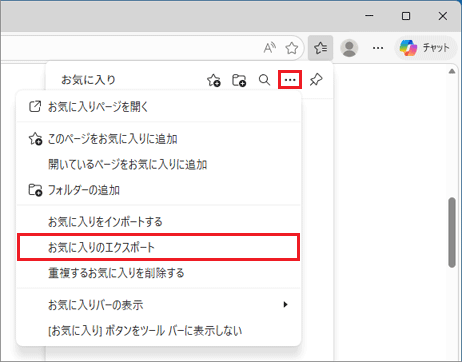Click the add folder icon in favorites panel
The image size is (462, 362).
point(239,80)
